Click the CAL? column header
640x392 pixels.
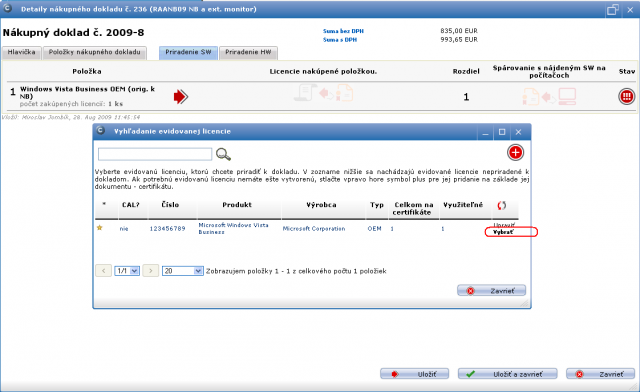[x=131, y=205]
